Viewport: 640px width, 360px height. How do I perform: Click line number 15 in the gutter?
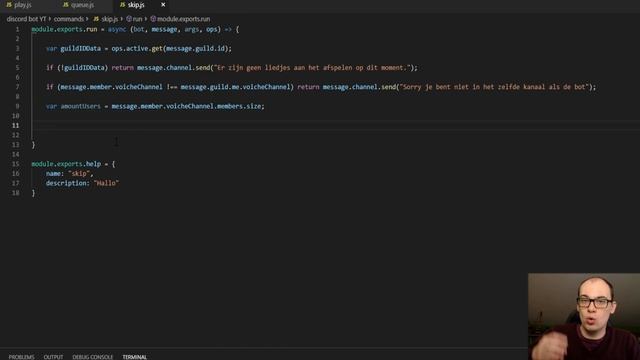click(16, 164)
